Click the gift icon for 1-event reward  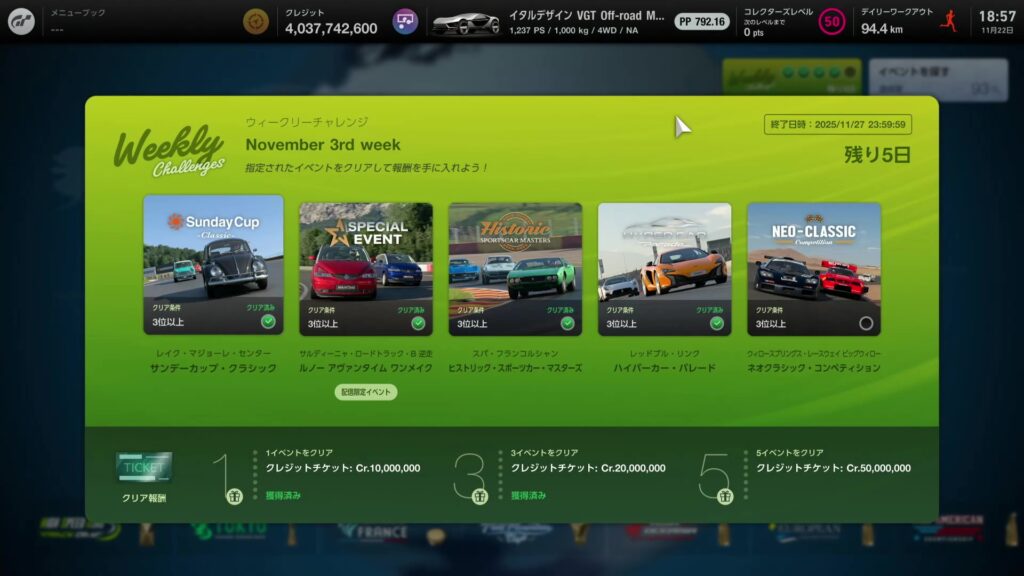pos(234,496)
